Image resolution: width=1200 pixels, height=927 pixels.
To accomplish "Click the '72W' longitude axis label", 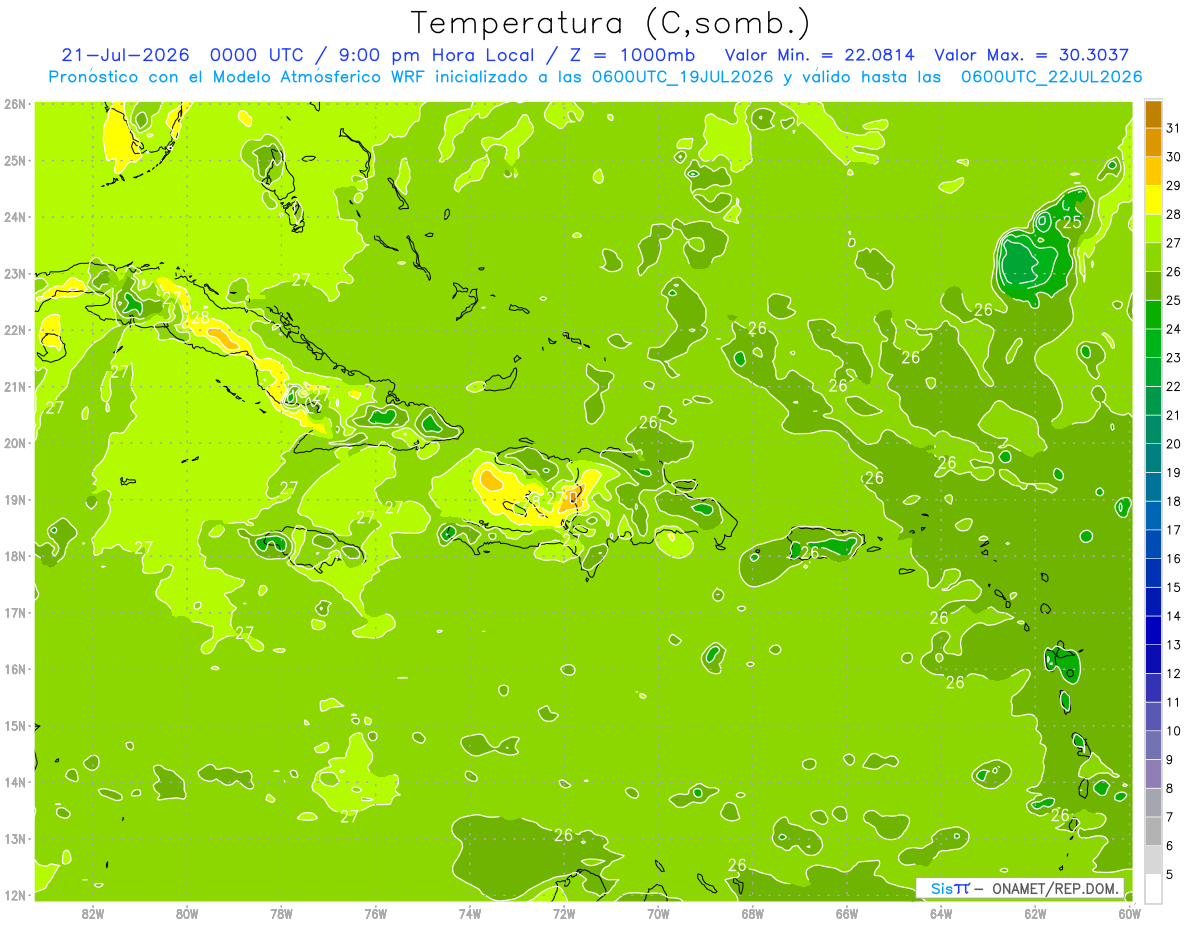I will (x=564, y=914).
